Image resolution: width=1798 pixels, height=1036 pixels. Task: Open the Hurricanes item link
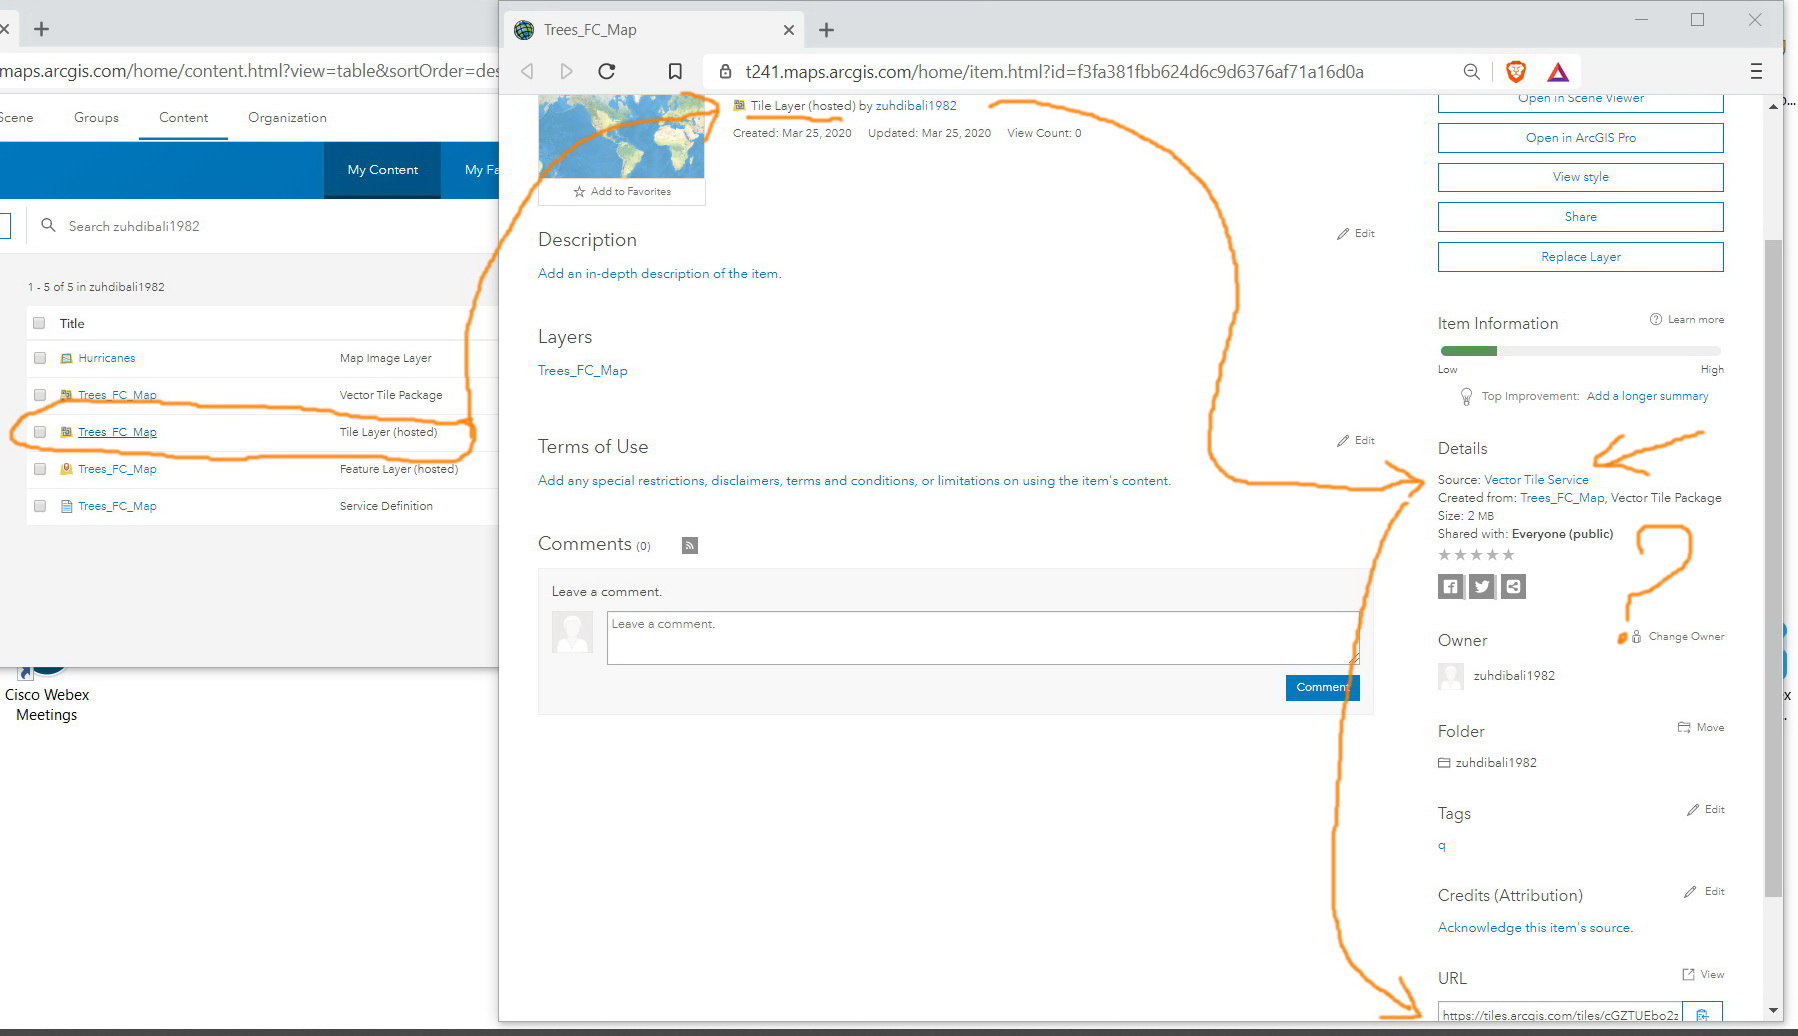coord(106,358)
